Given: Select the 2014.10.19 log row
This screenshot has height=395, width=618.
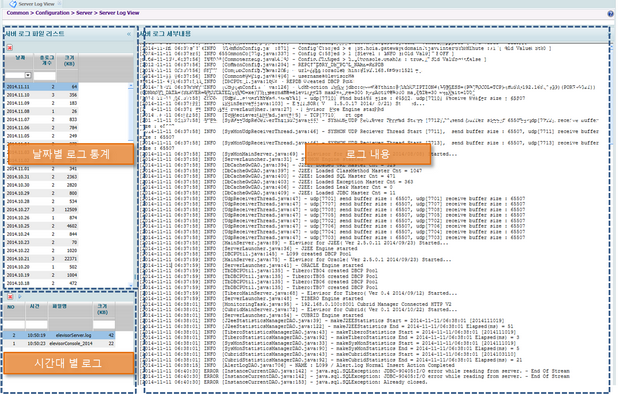Looking at the screenshot, I should pyautogui.click(x=42, y=275).
